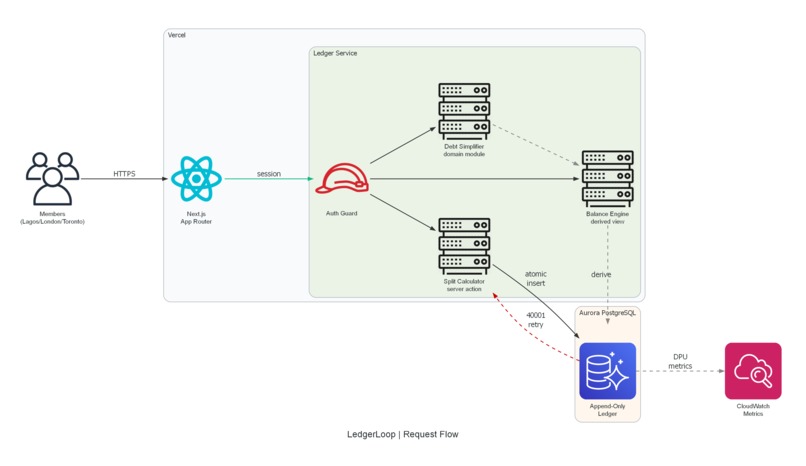
Task: Select the Next.js App Router atom icon
Action: pos(196,179)
